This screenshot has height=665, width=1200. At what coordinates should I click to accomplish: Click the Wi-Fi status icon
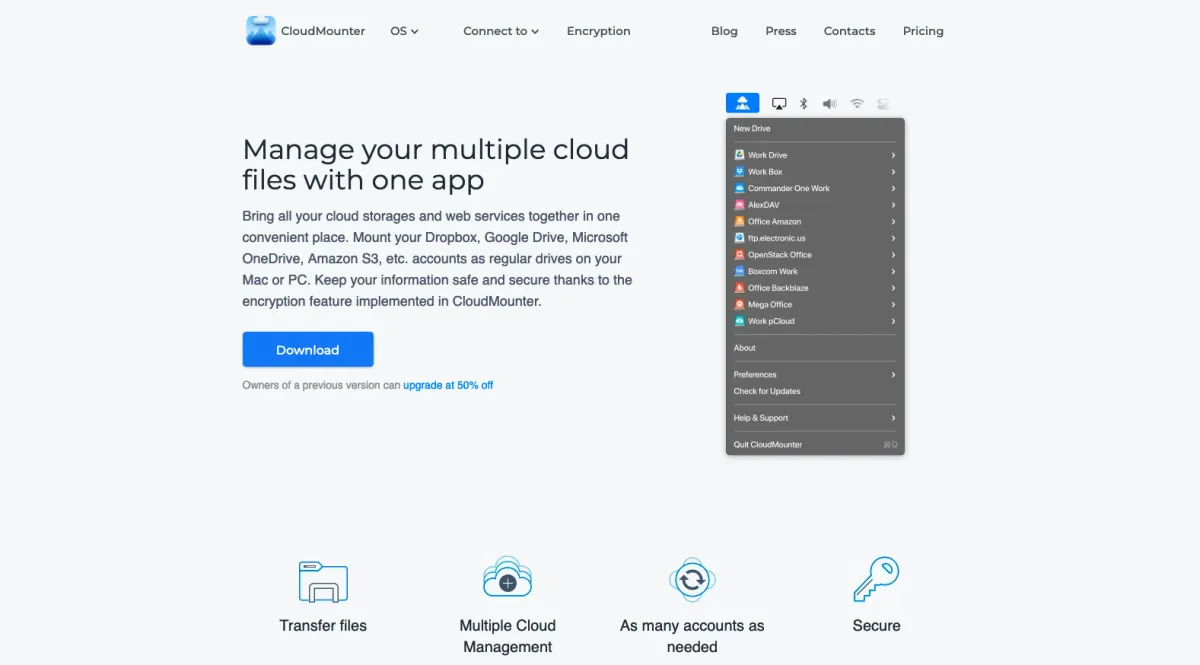coord(857,103)
